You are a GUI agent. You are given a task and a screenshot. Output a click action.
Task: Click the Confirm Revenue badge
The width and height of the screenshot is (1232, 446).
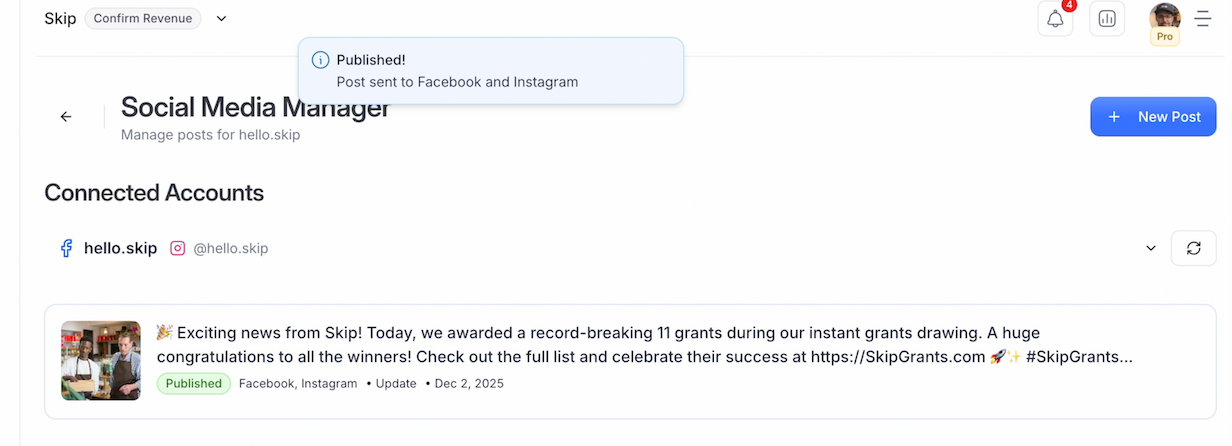tap(143, 18)
